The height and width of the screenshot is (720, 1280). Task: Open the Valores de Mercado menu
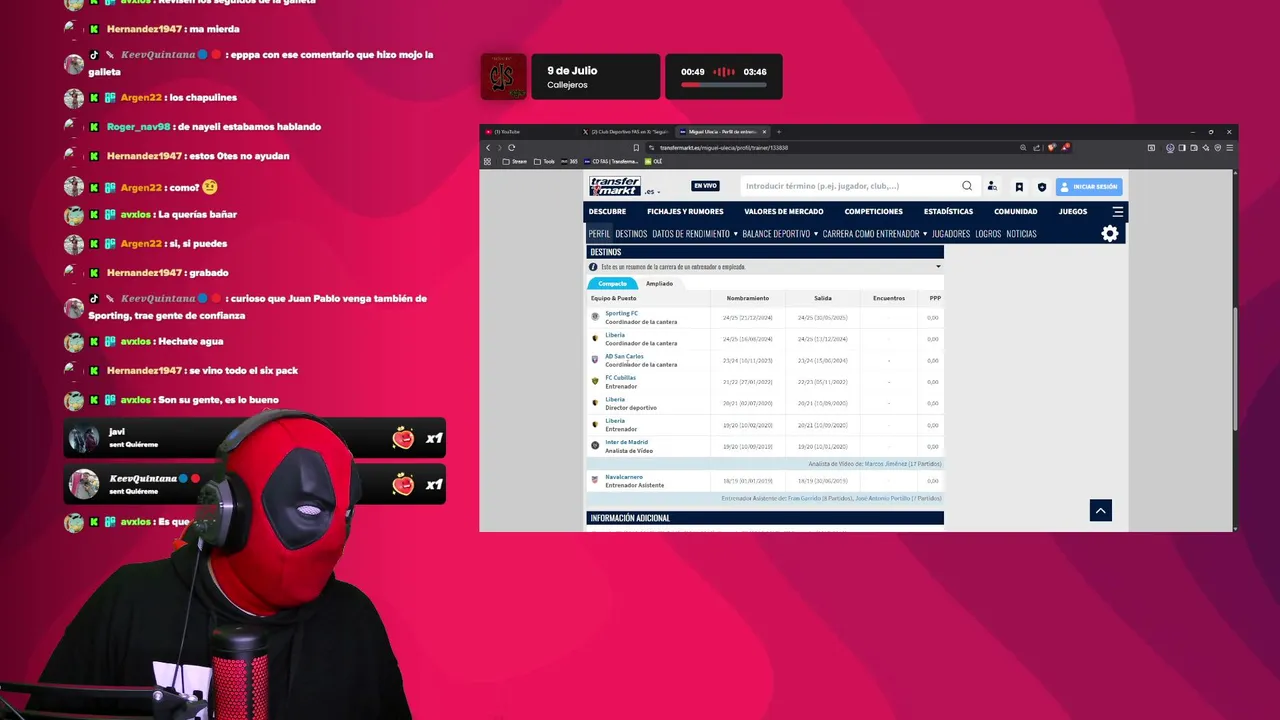click(784, 212)
